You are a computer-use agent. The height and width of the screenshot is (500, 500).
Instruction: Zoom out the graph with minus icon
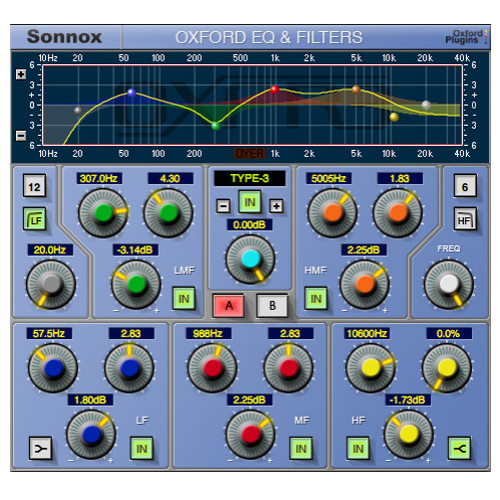pos(21,136)
